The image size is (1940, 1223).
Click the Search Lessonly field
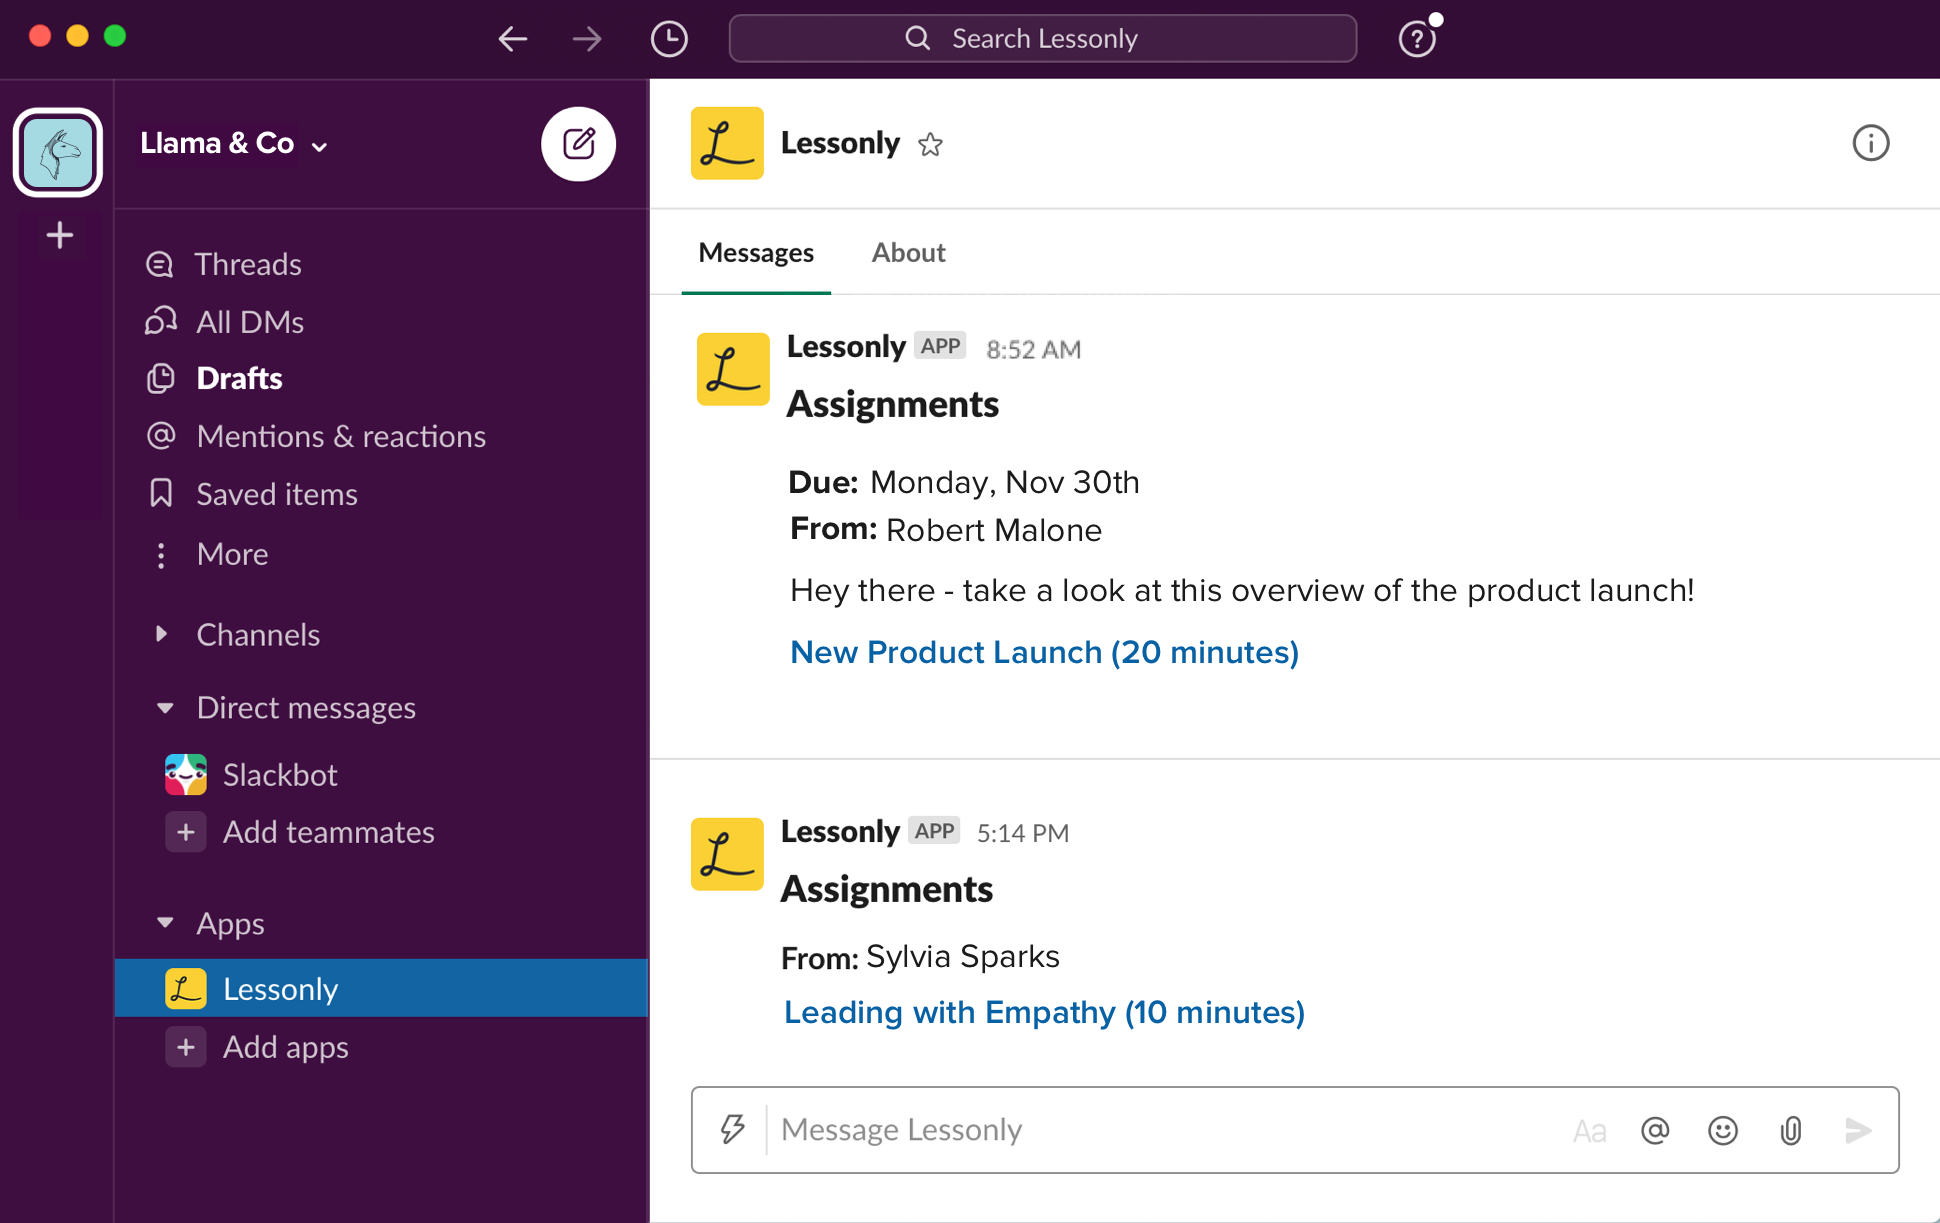pyautogui.click(x=1042, y=39)
